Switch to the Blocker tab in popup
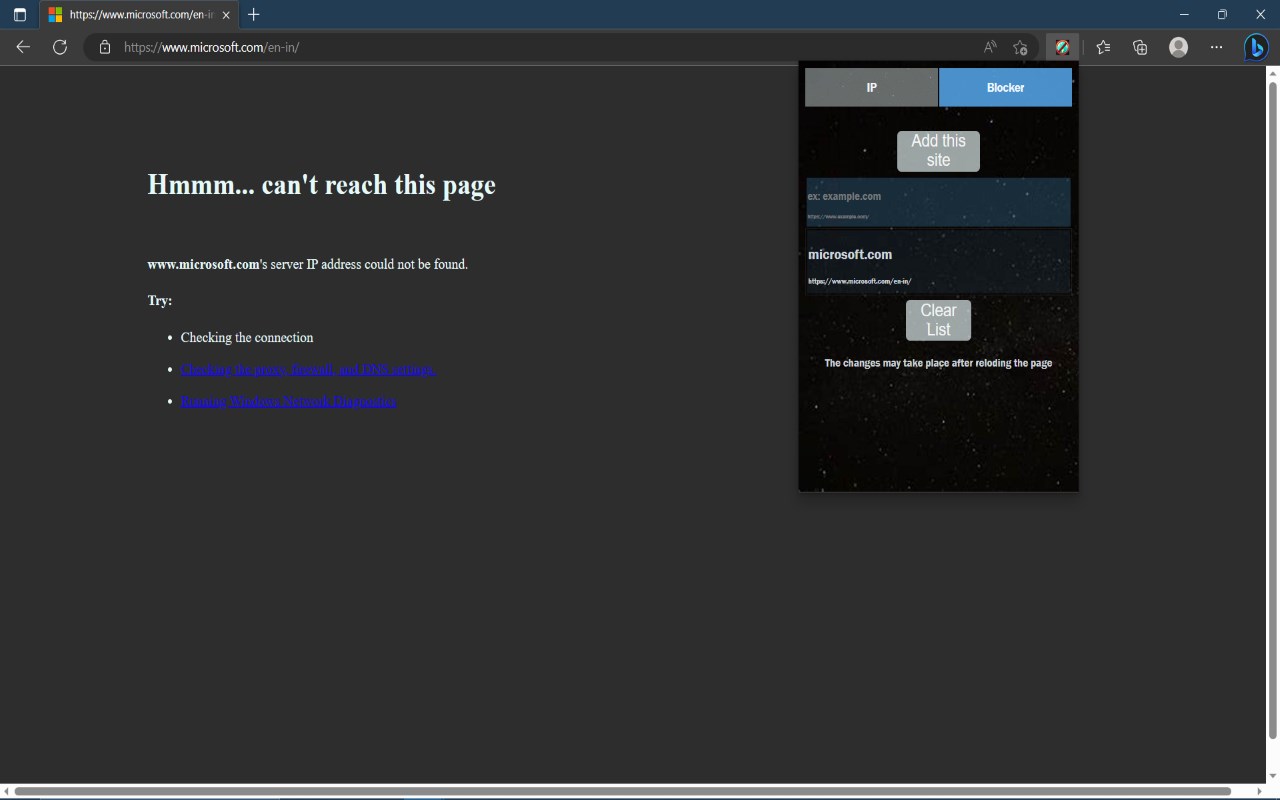Screen dimensions: 1280x800 point(1005,87)
